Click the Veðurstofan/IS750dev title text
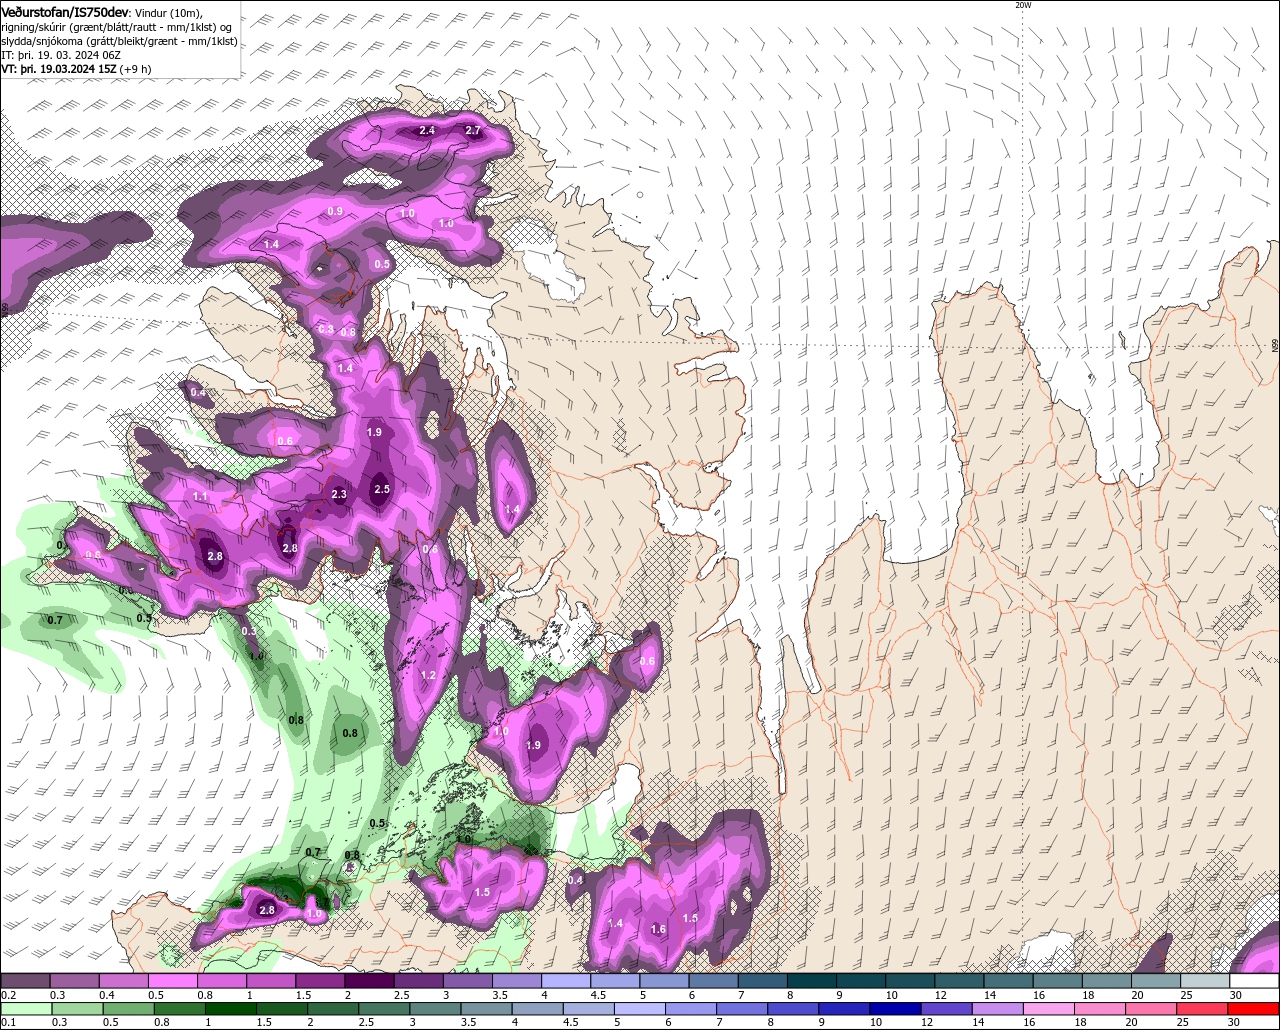The height and width of the screenshot is (1030, 1280). (65, 12)
